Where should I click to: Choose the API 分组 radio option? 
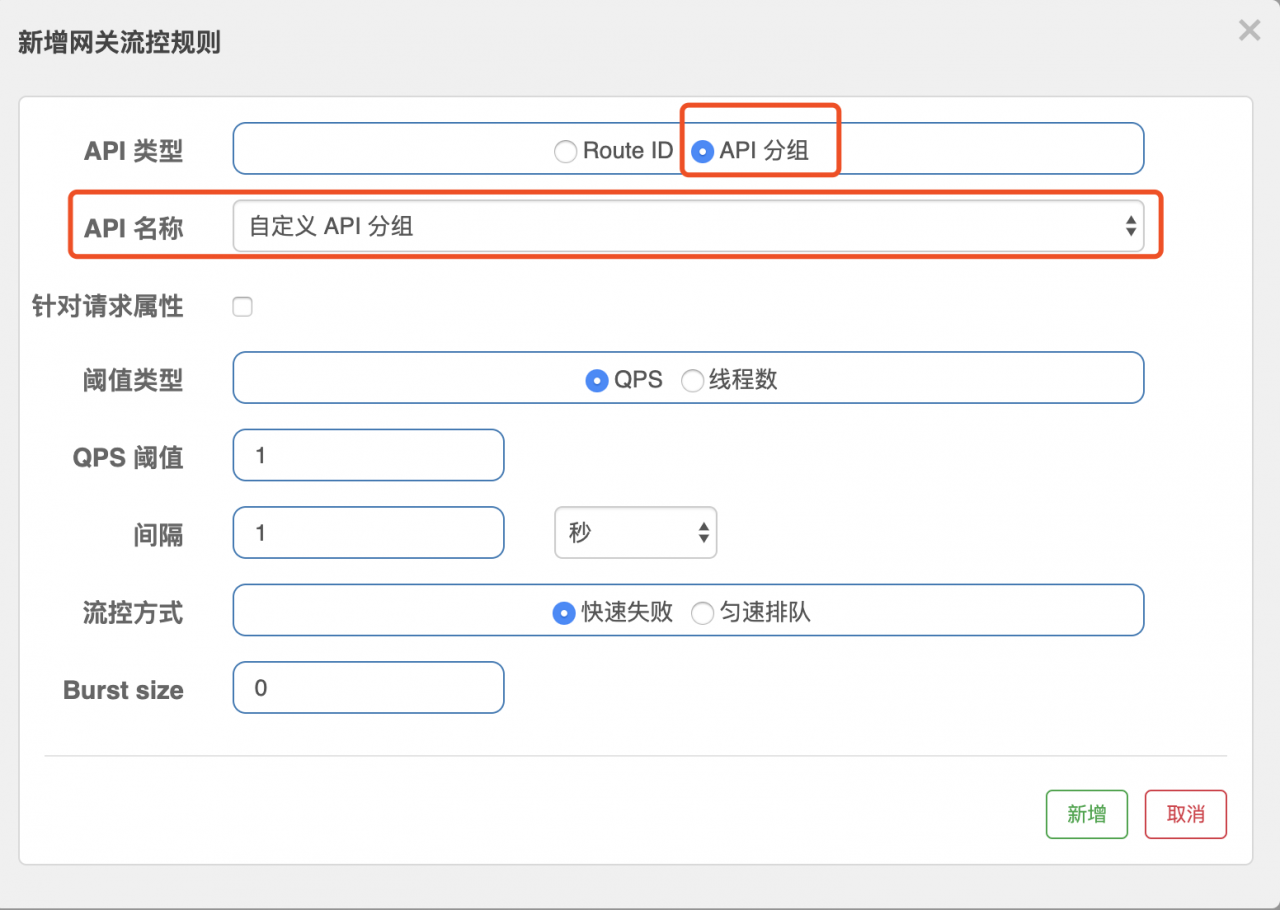(x=703, y=151)
